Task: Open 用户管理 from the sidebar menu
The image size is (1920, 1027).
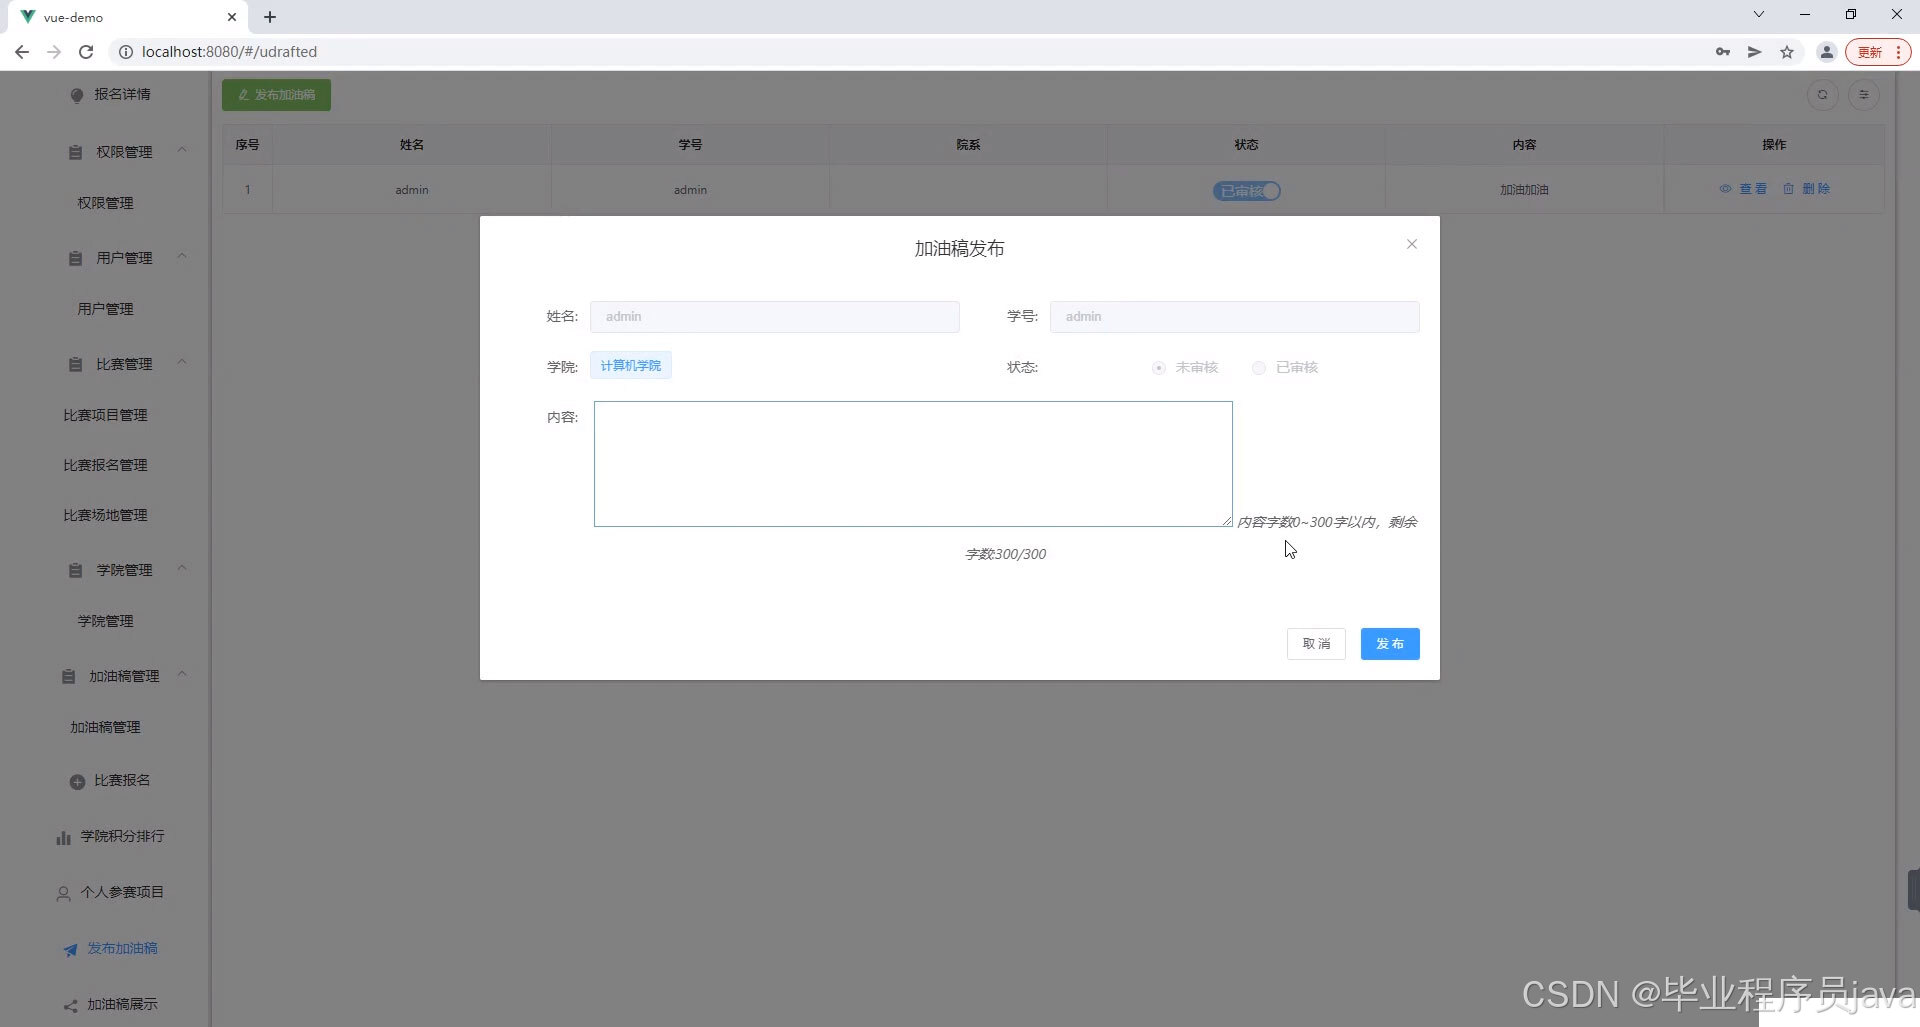Action: 105,309
